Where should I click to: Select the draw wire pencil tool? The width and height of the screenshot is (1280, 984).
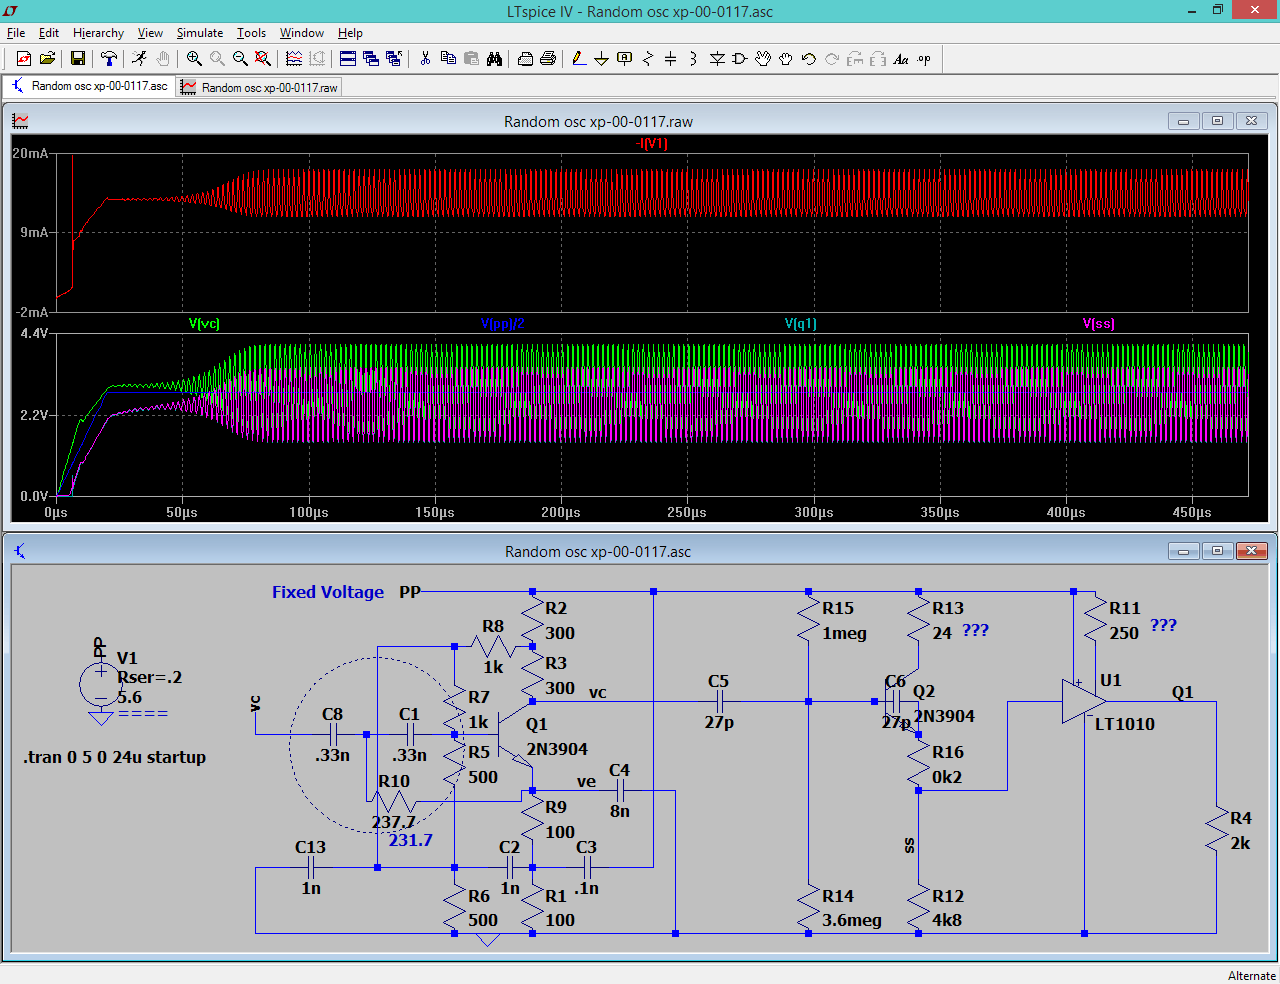(580, 59)
